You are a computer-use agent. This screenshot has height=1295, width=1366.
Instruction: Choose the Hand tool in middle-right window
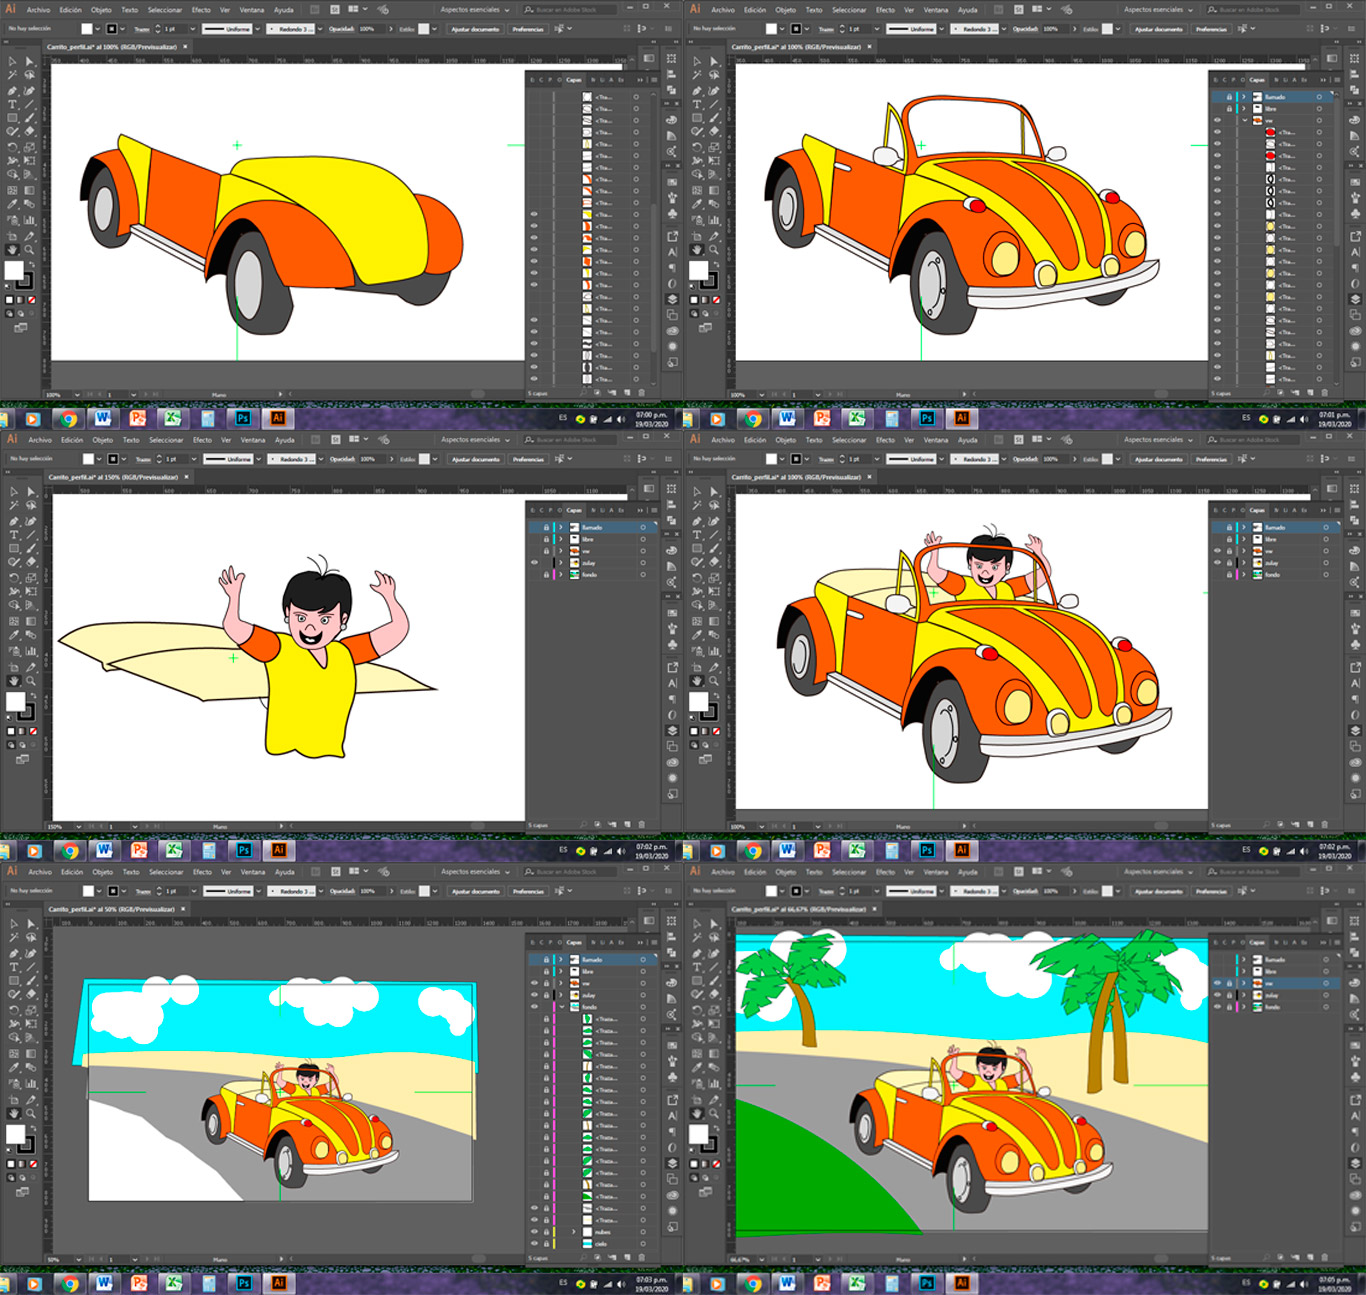pos(697,680)
